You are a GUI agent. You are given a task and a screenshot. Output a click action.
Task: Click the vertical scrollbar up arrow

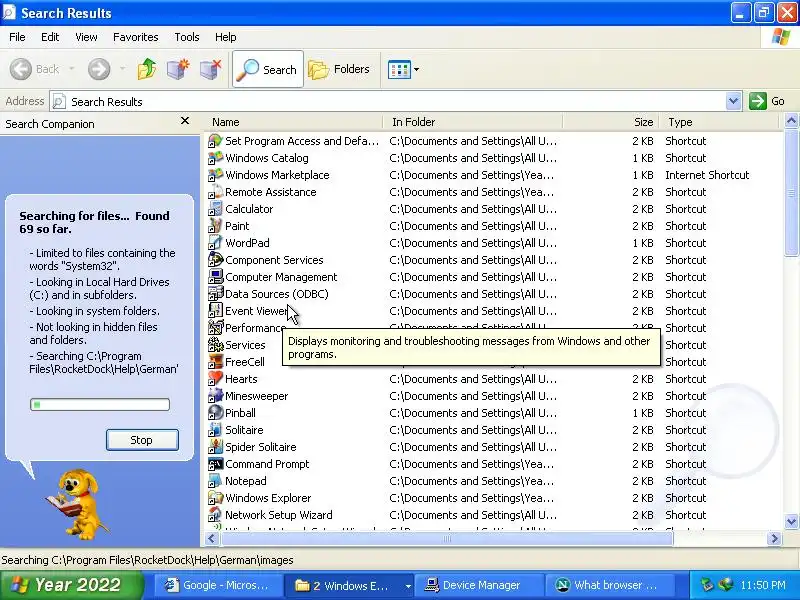click(791, 121)
